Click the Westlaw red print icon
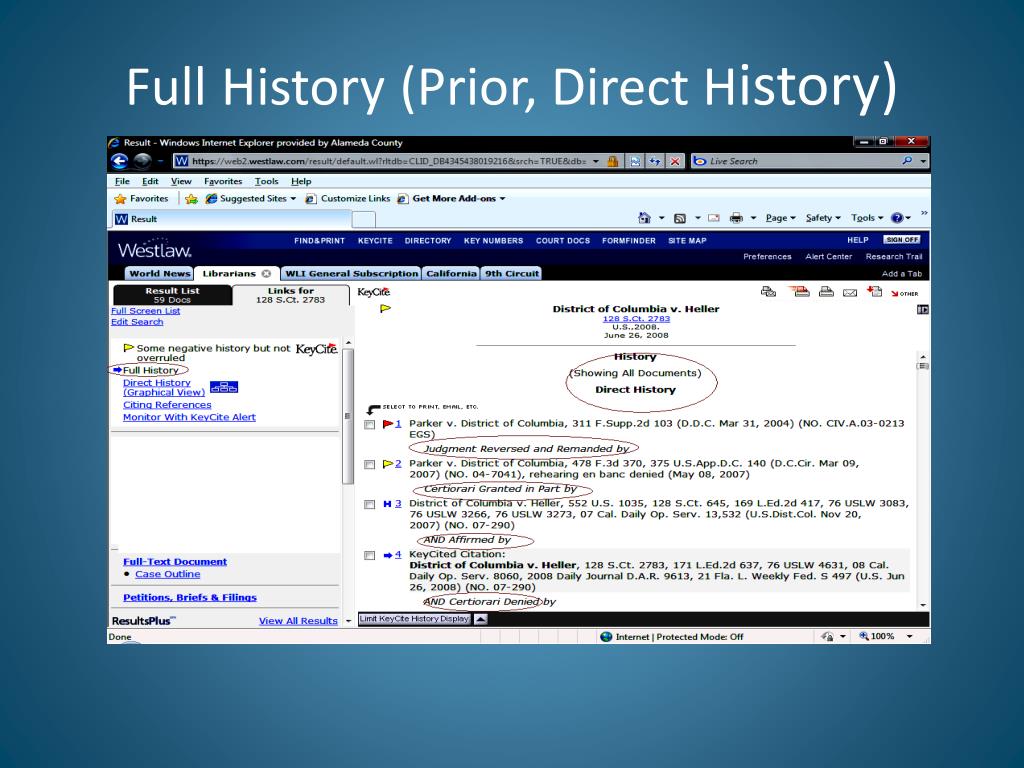 click(x=800, y=292)
